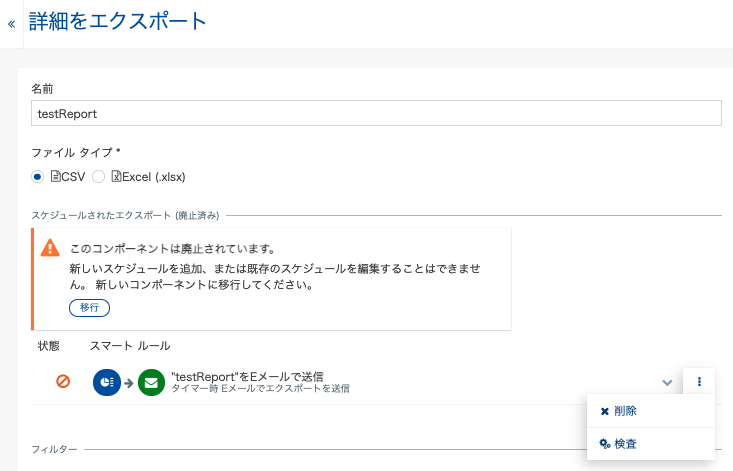Image resolution: width=733 pixels, height=471 pixels.
Task: Select the Excel (.xlsx) radio button
Action: tap(98, 177)
